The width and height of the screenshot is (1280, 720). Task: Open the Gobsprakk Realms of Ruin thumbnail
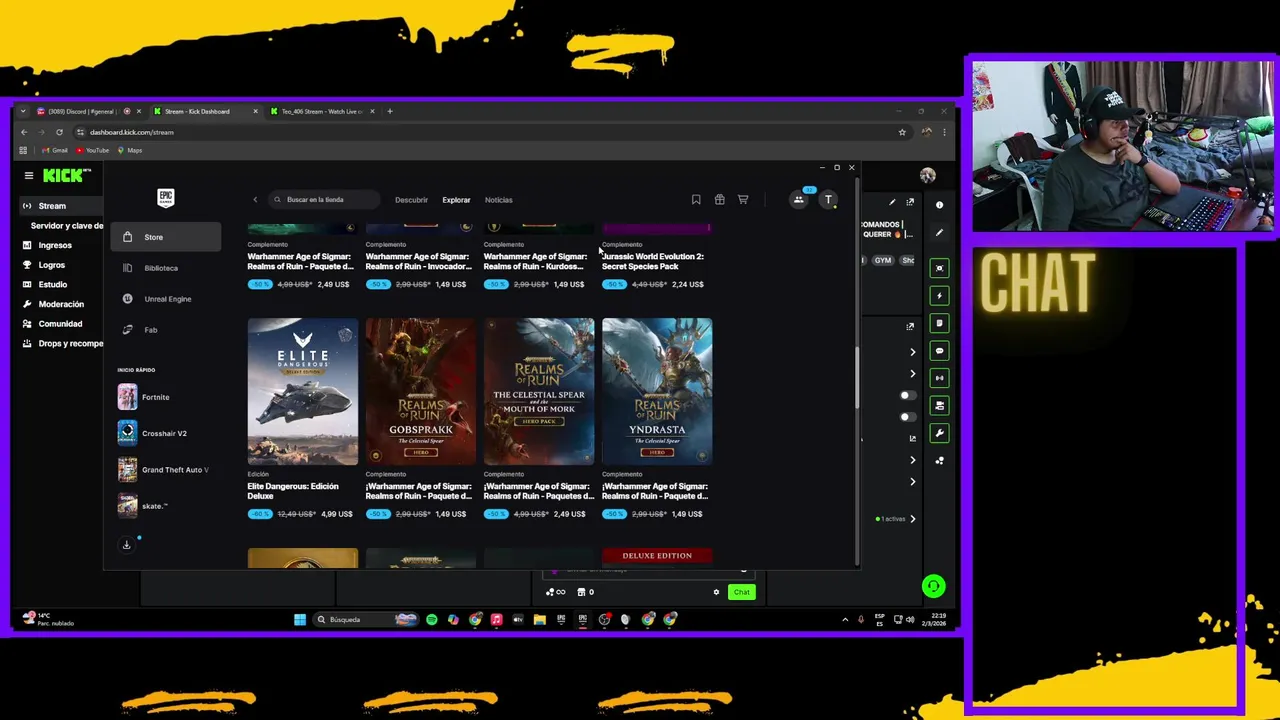click(421, 391)
